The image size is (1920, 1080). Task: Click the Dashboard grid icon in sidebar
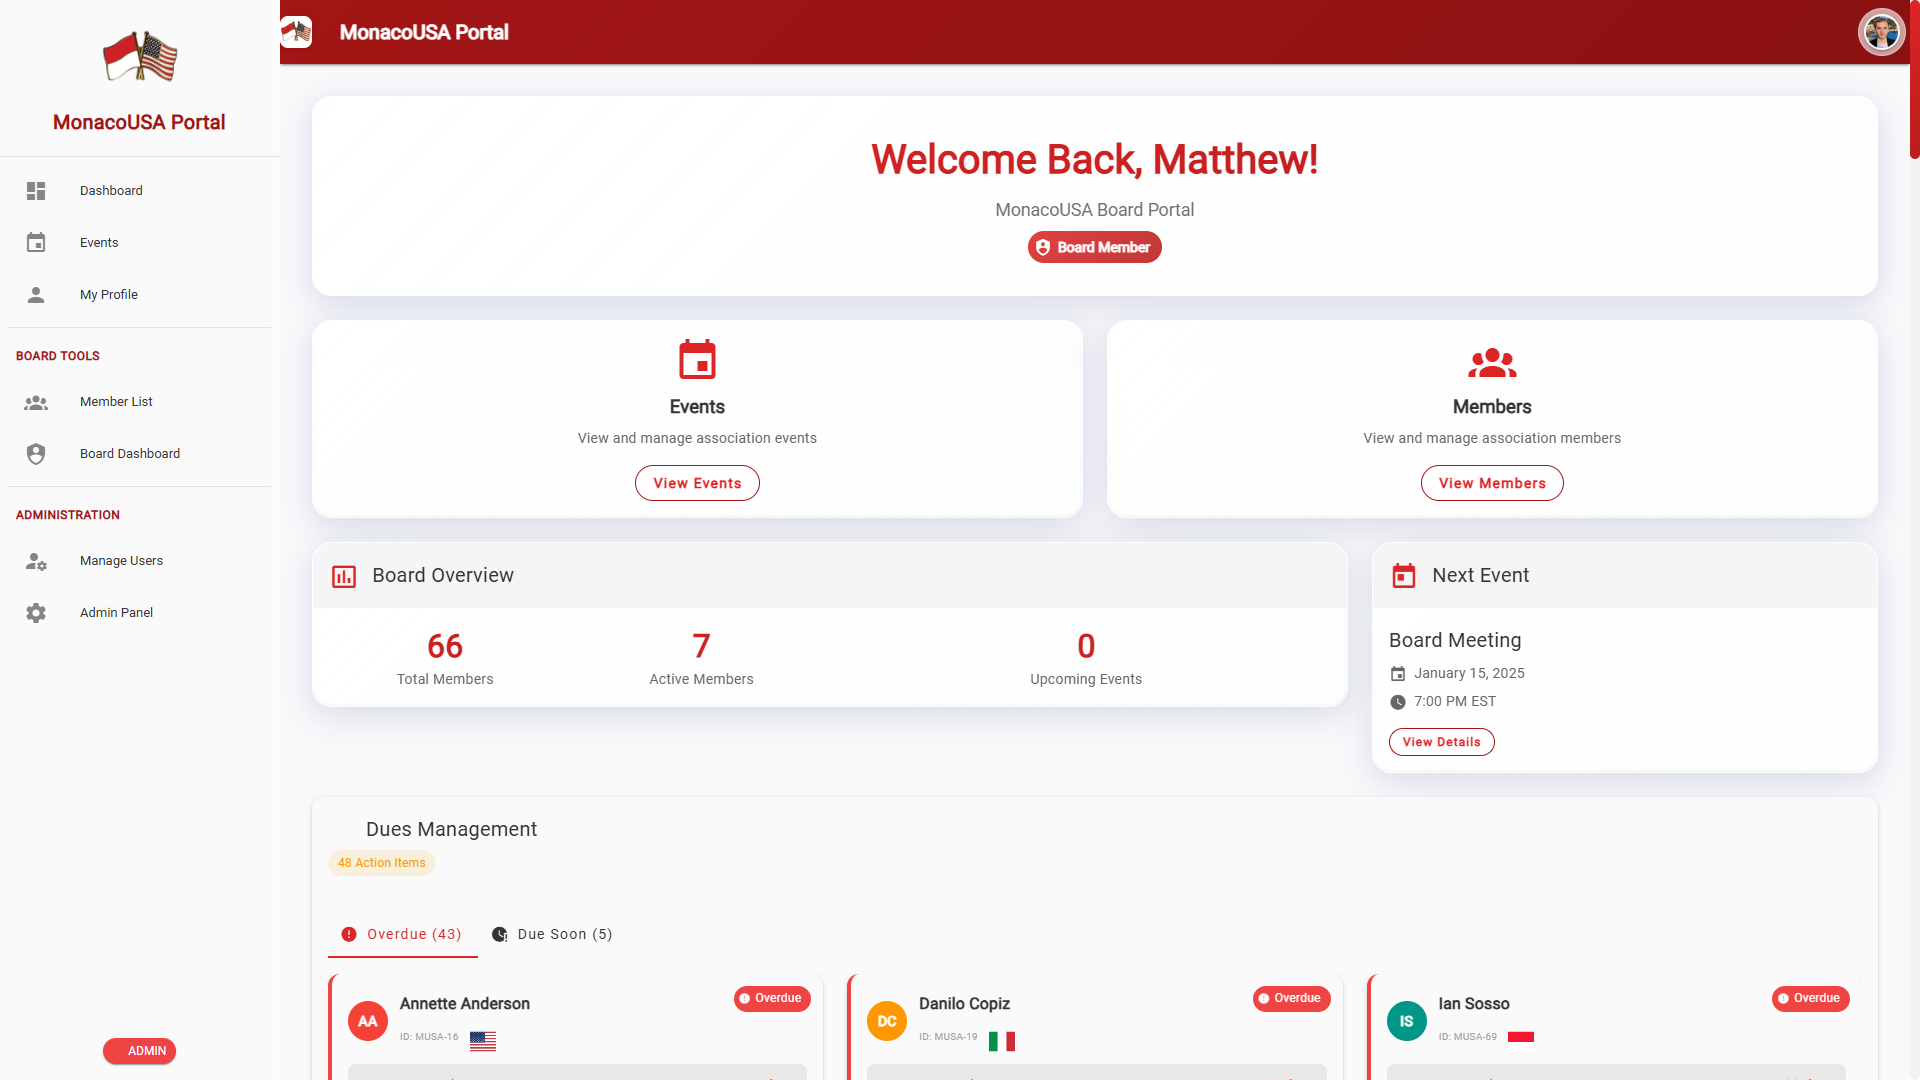(36, 191)
